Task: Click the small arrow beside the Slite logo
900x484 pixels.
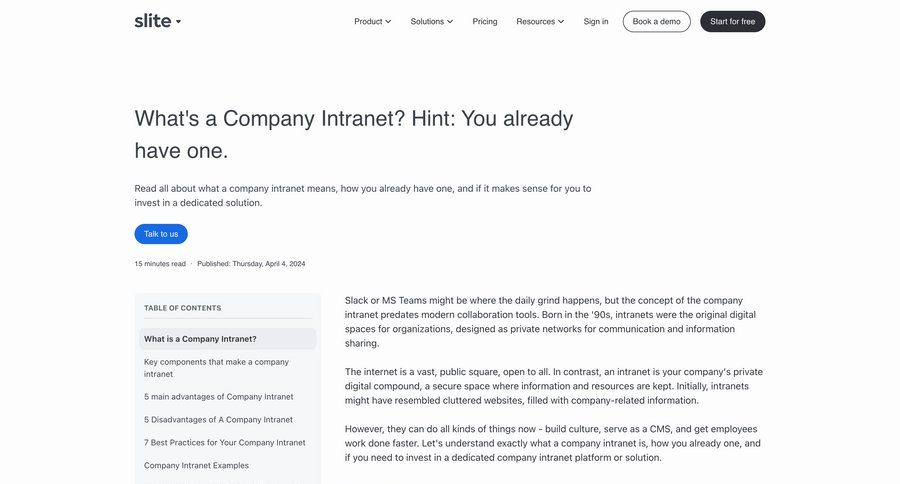Action: [x=179, y=21]
